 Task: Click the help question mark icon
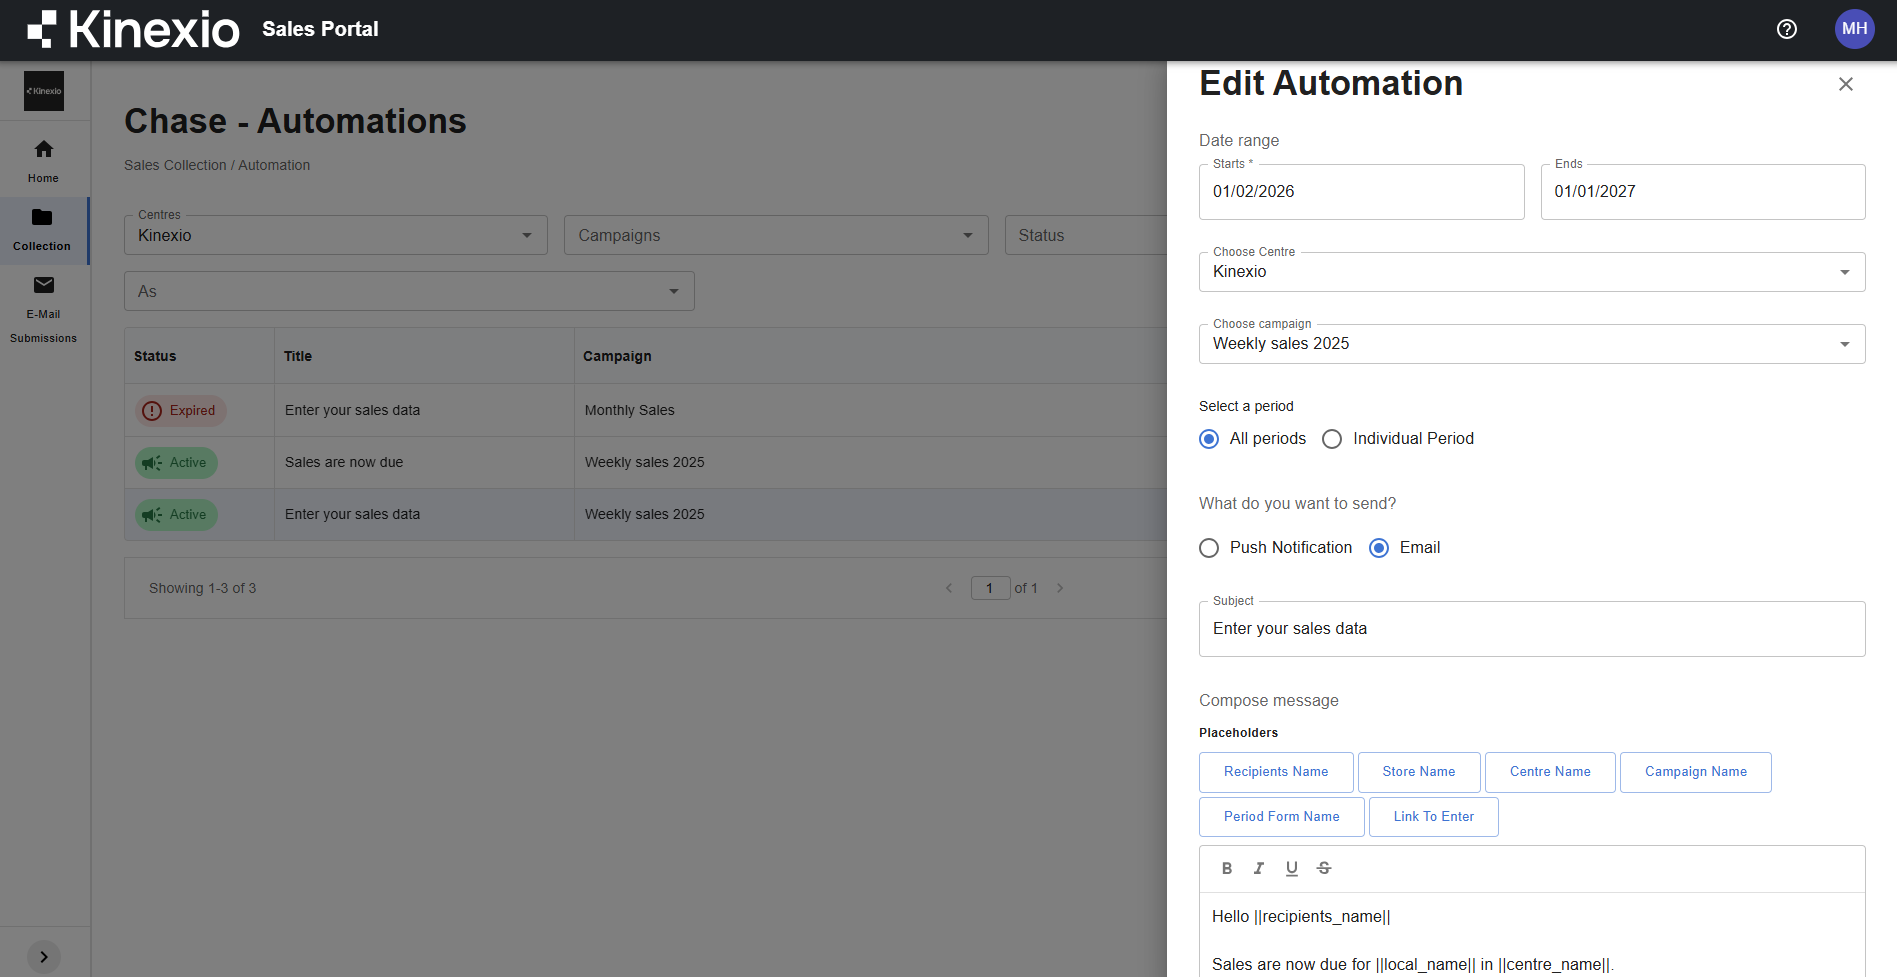(x=1786, y=29)
